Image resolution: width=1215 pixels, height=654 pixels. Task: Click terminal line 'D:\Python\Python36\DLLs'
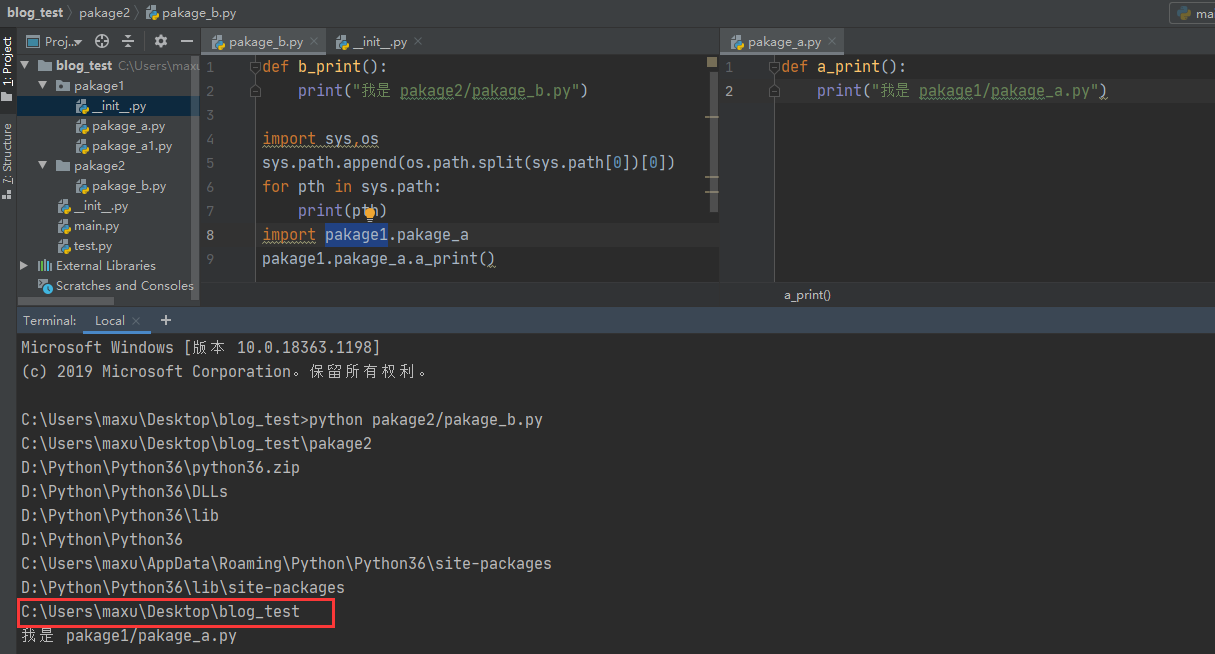(x=124, y=492)
